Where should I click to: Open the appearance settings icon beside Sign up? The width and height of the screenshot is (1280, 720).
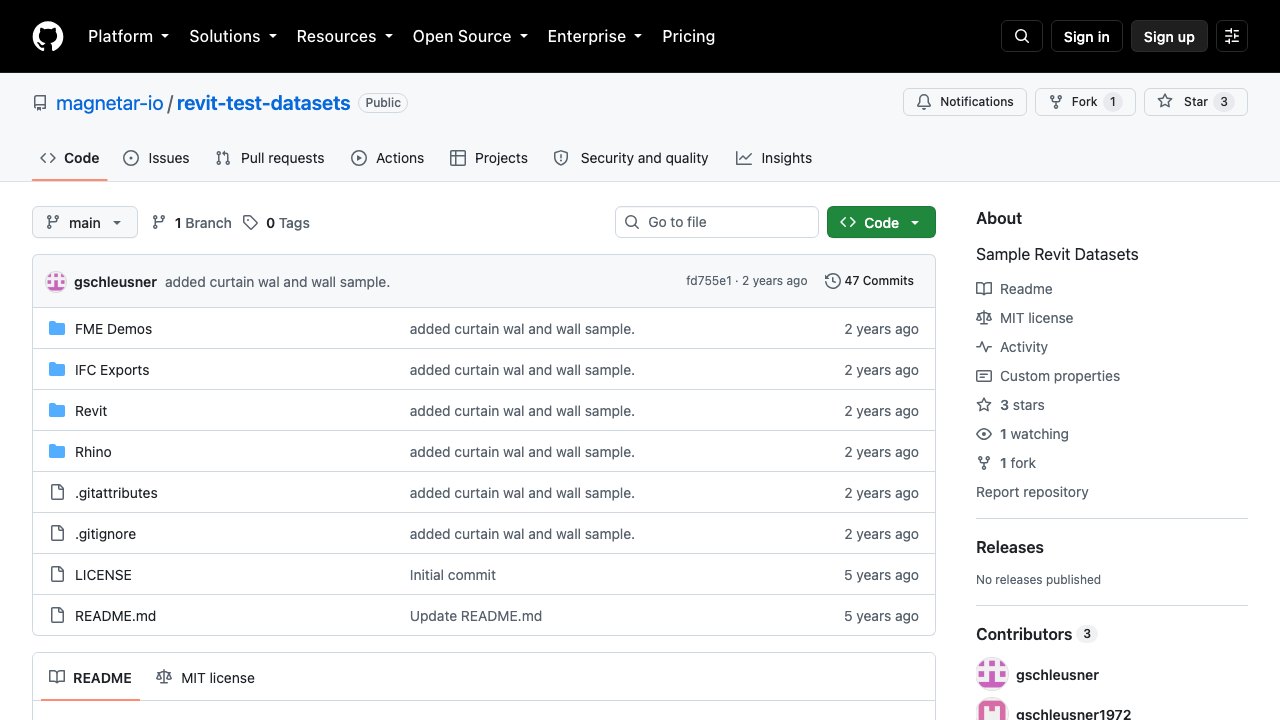(1232, 36)
